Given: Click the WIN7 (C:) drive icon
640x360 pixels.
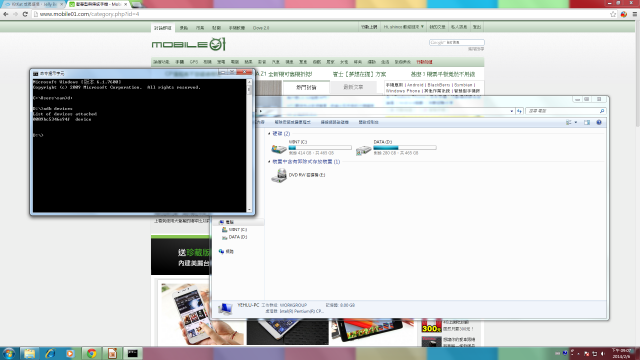Looking at the screenshot, I should (x=279, y=148).
